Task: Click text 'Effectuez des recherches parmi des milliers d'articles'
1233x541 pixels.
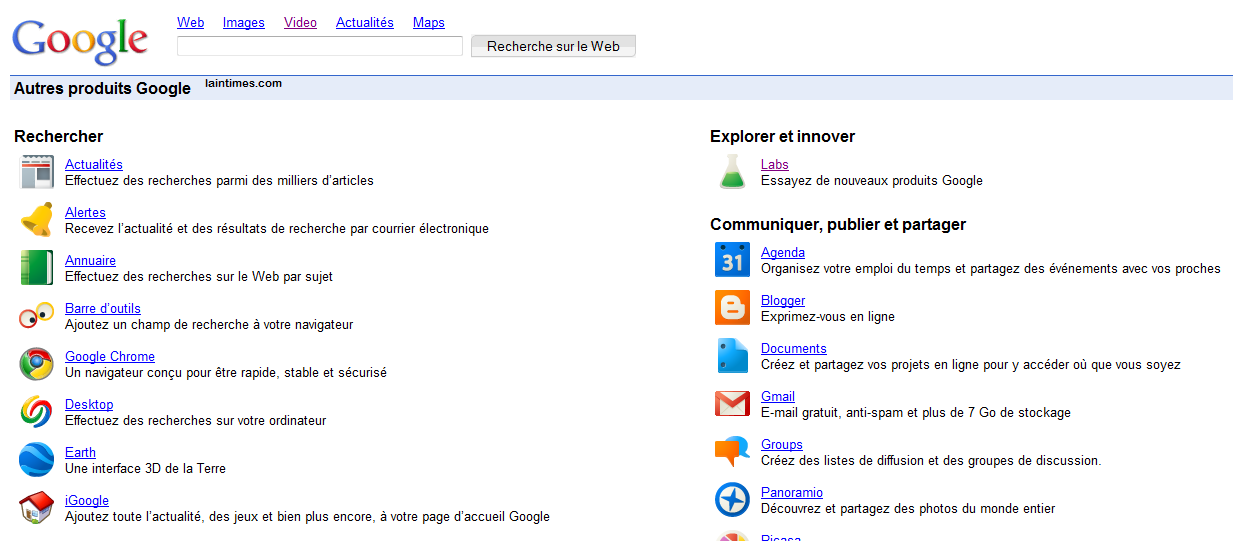Action: tap(219, 180)
